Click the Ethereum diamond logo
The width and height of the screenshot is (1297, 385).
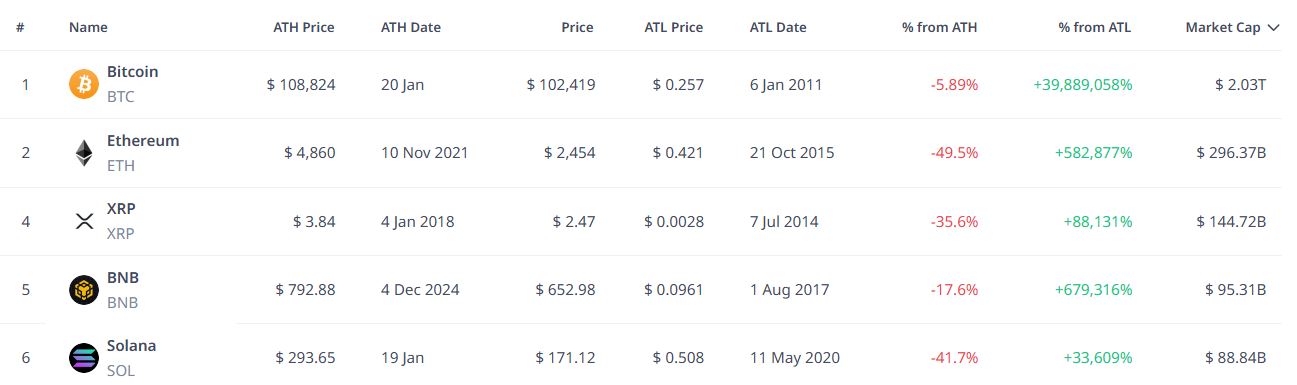[x=84, y=153]
